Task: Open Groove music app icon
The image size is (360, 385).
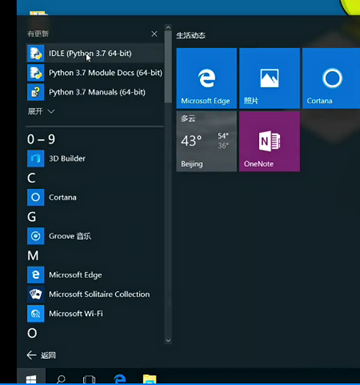Action: tap(35, 236)
